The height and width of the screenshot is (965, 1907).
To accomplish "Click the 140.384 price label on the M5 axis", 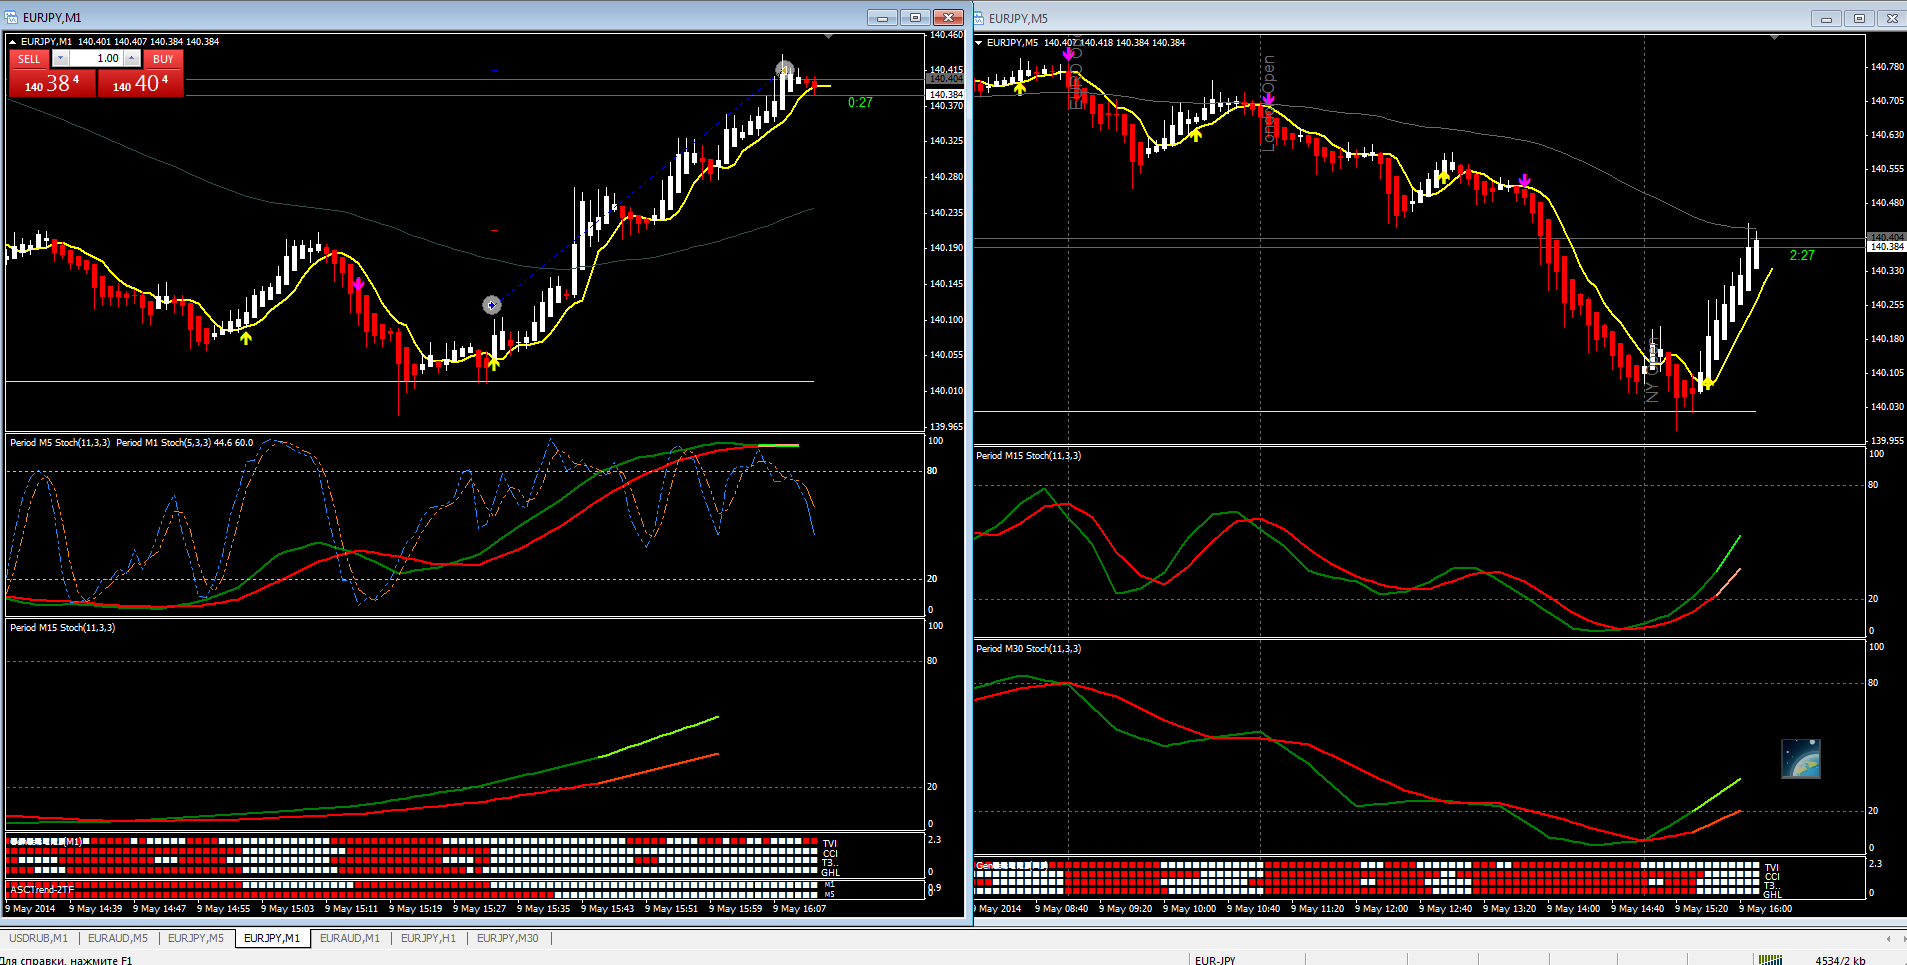I will point(1887,246).
